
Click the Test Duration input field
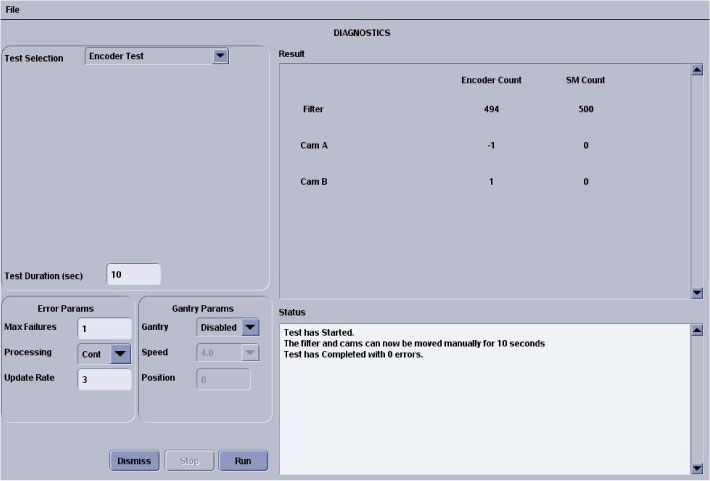pos(133,275)
